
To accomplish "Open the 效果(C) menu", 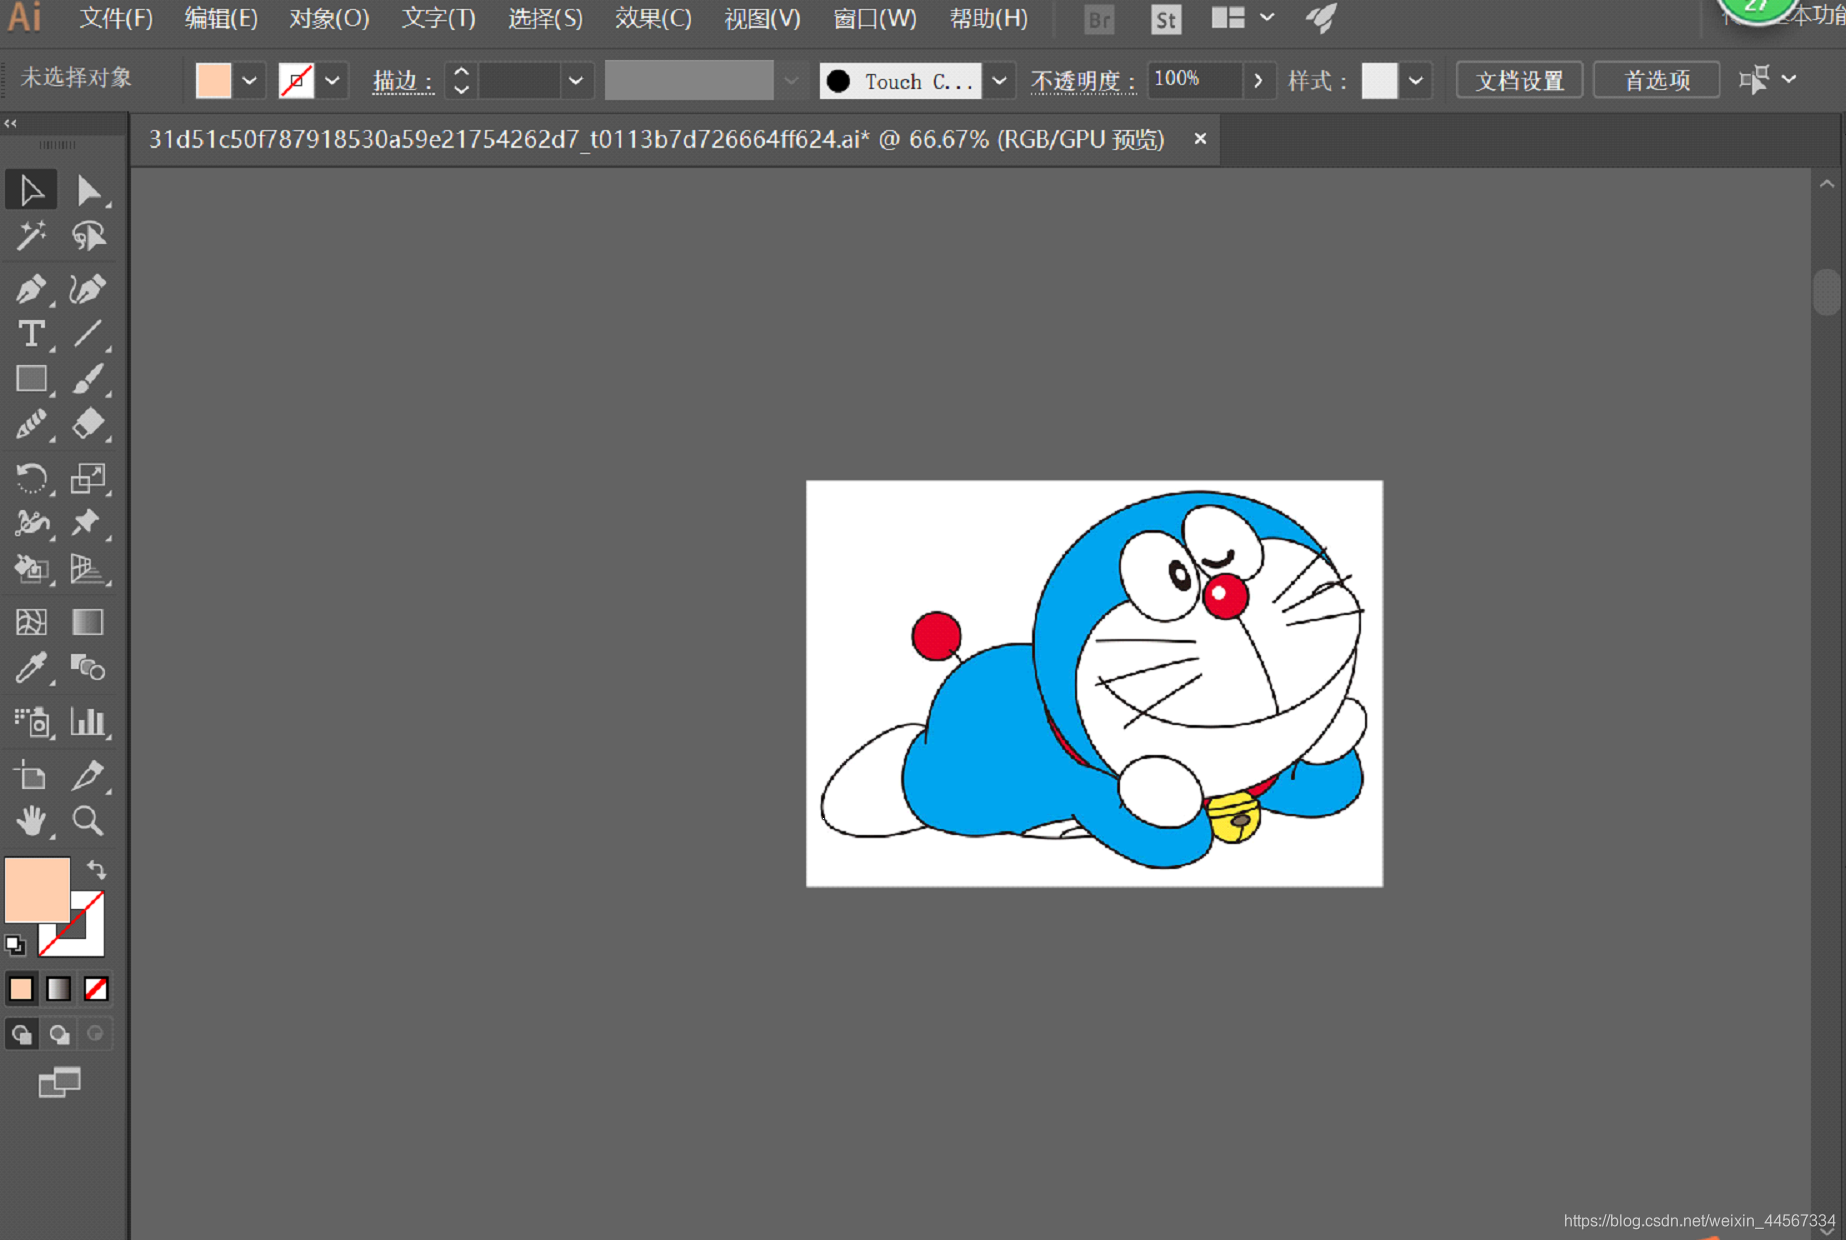I will (x=653, y=18).
